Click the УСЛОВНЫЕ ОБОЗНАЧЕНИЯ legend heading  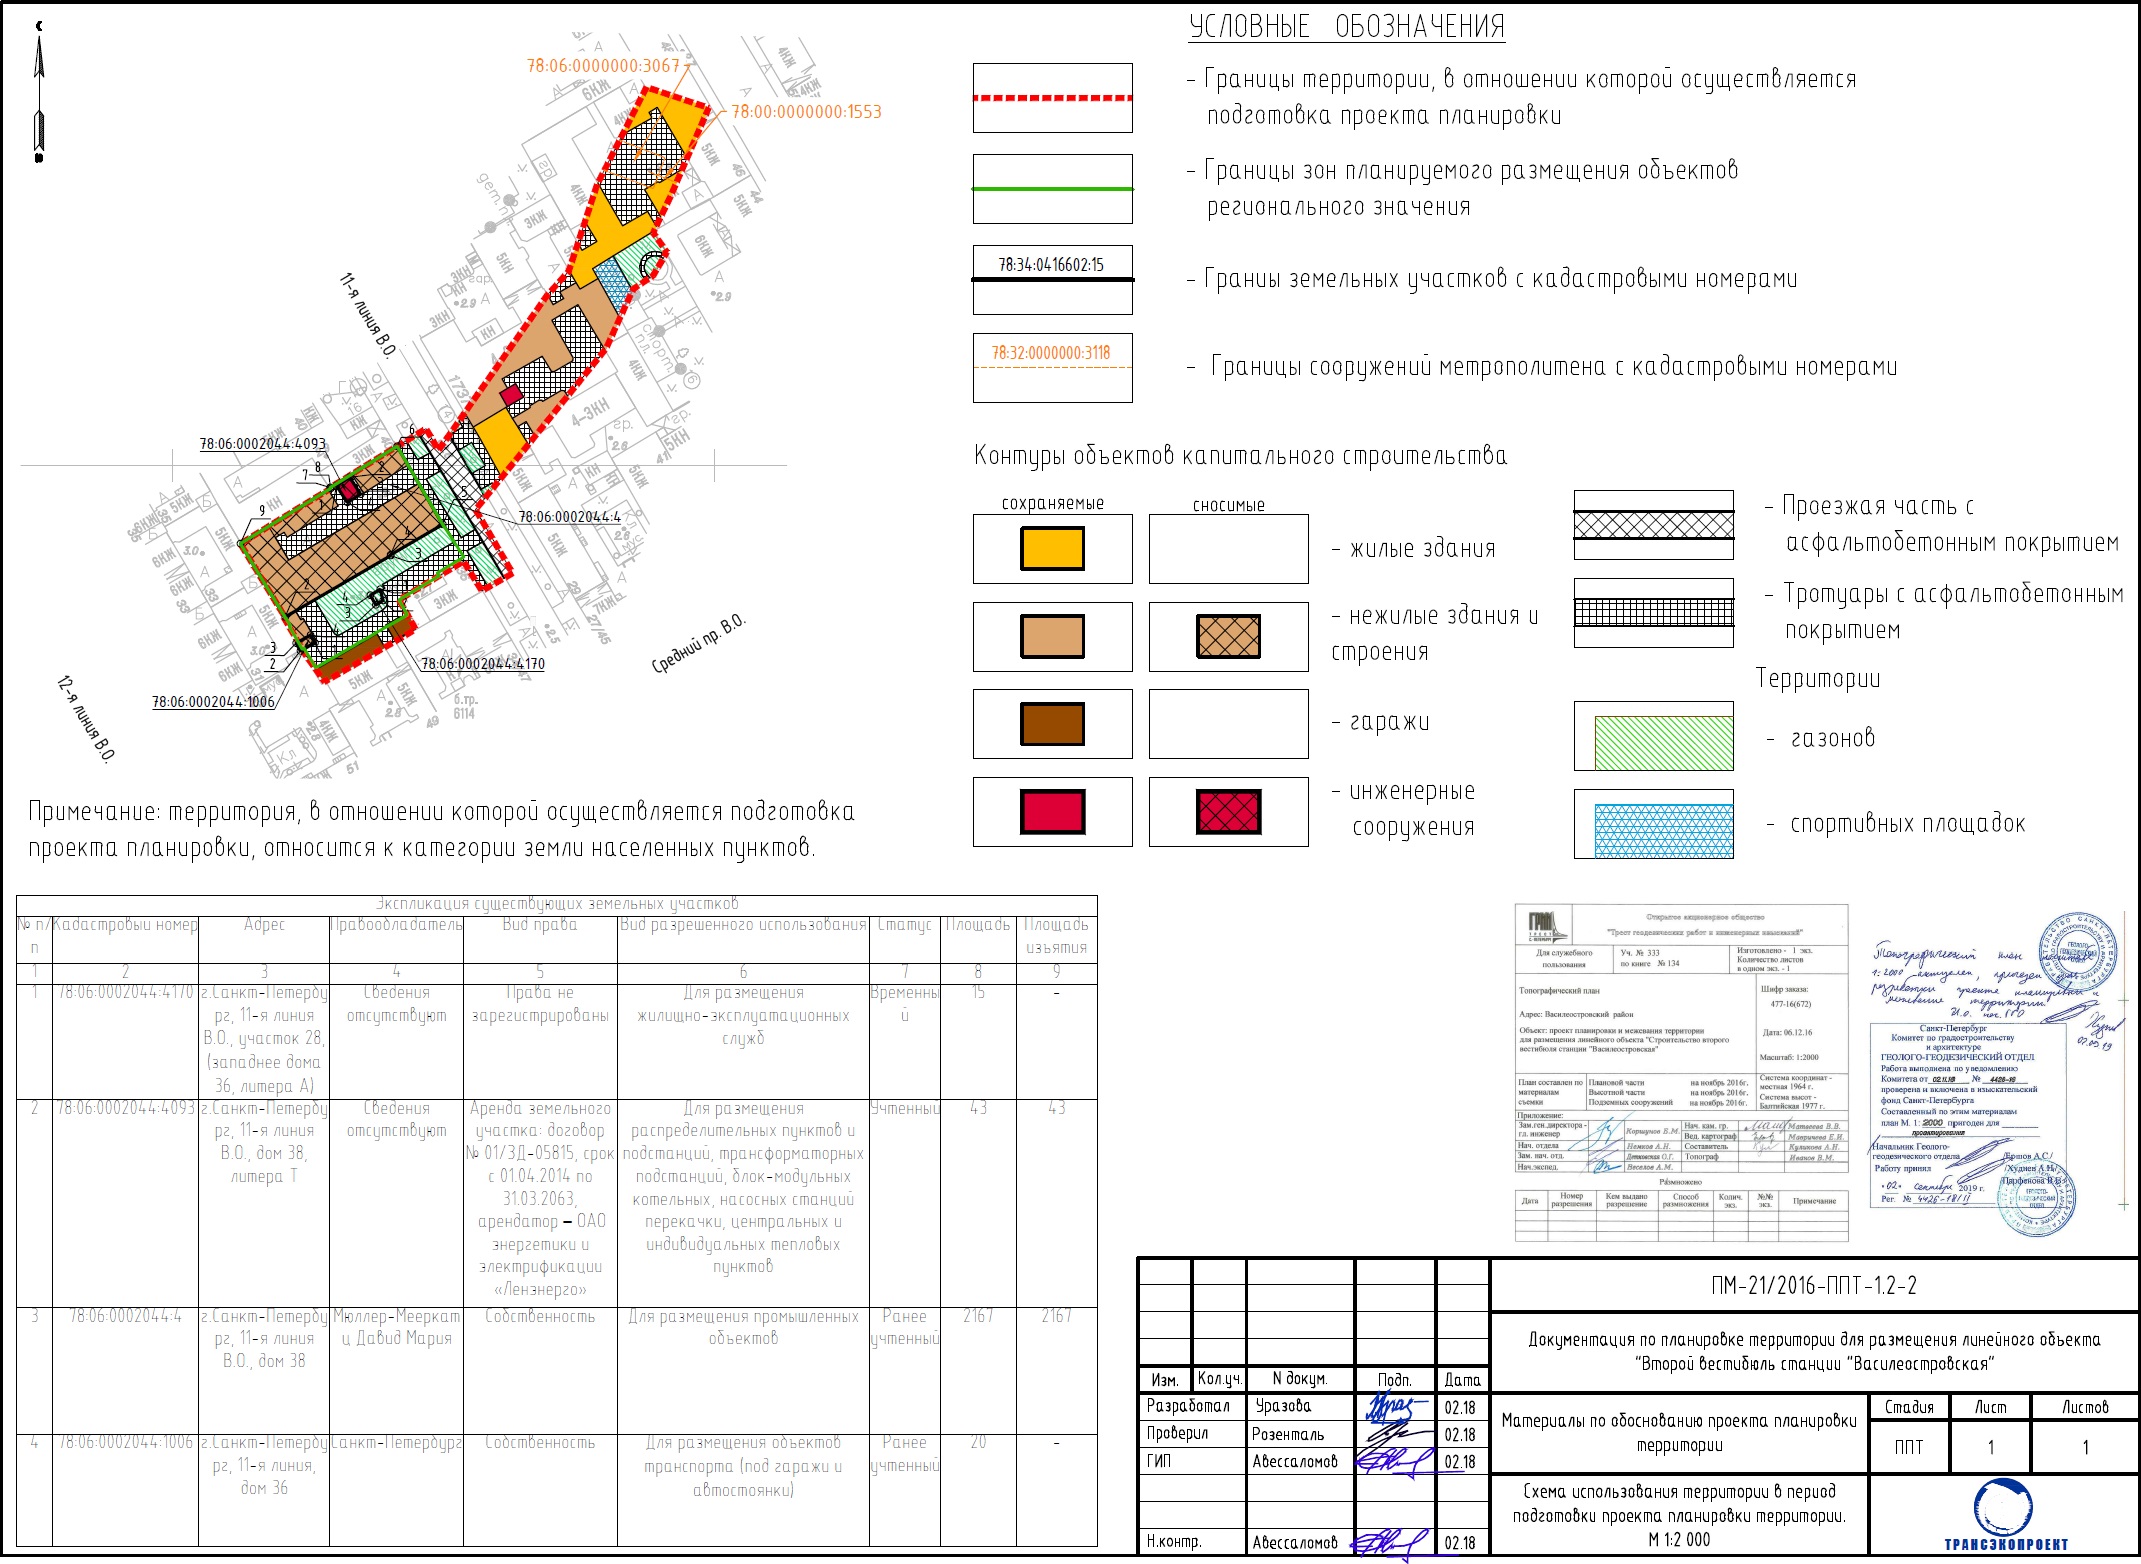point(1346,27)
